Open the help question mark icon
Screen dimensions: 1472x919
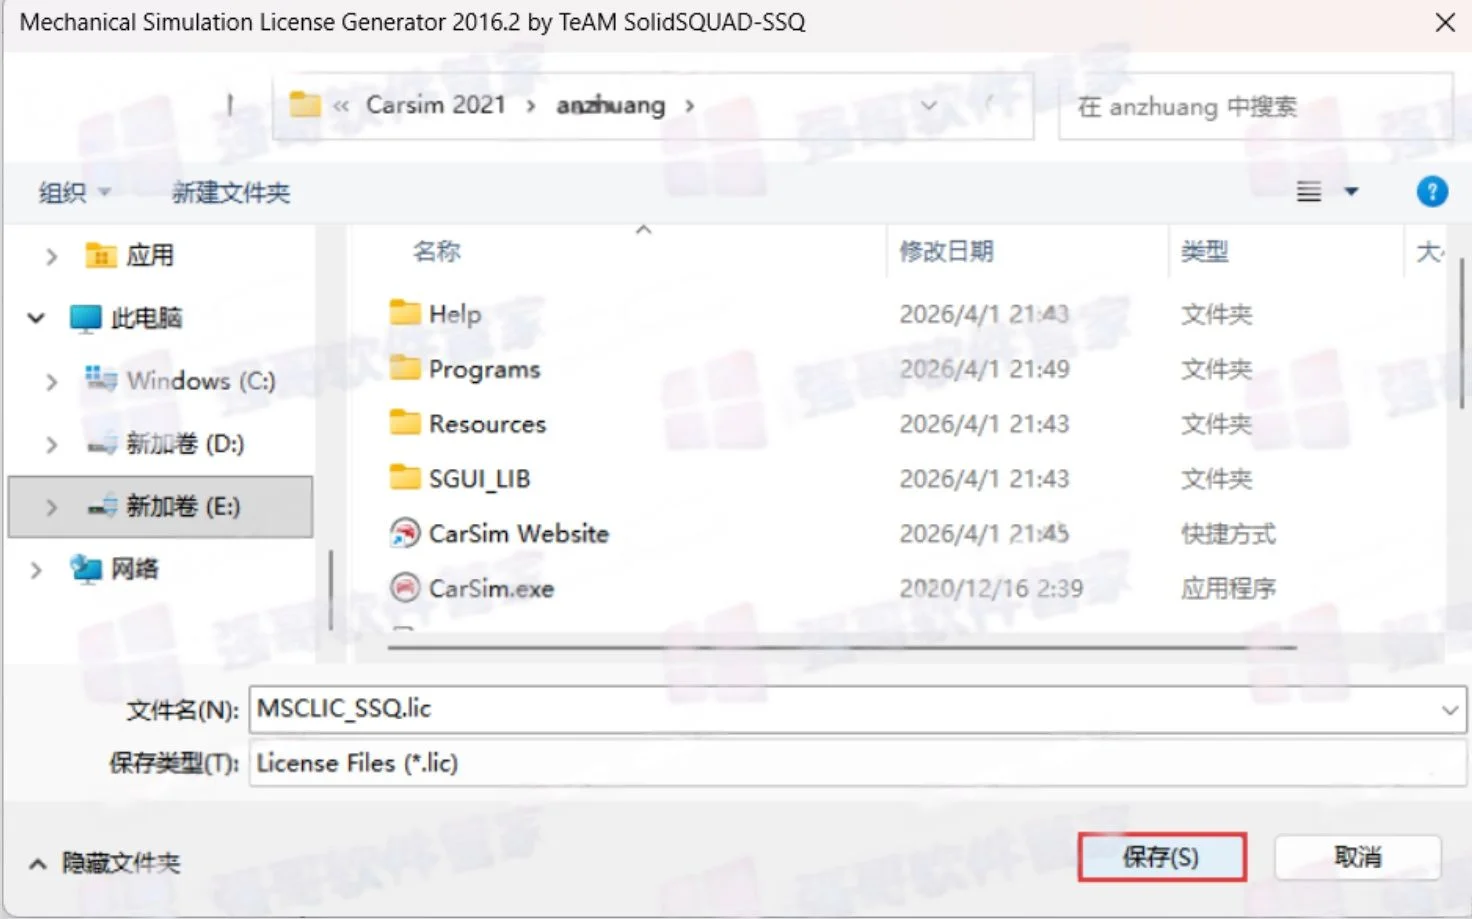point(1432,191)
